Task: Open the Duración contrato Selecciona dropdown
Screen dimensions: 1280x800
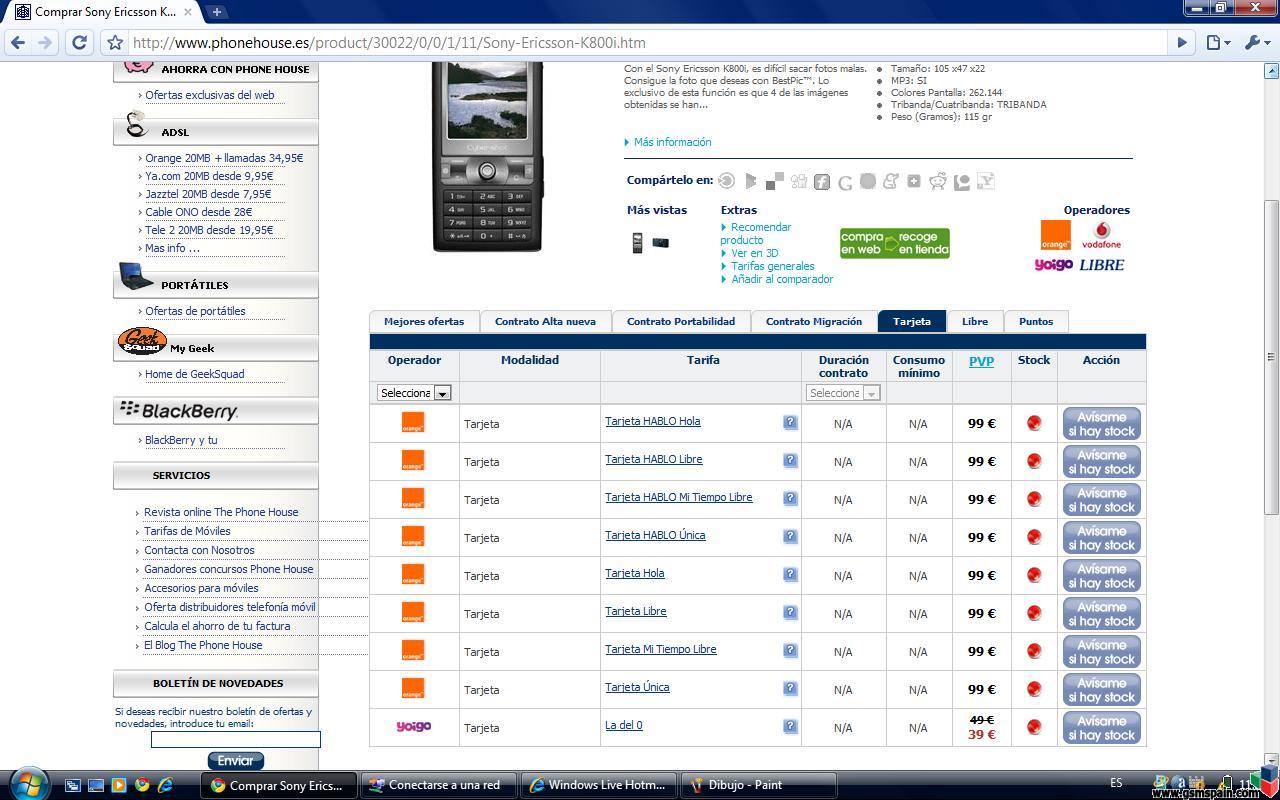Action: pyautogui.click(x=843, y=393)
